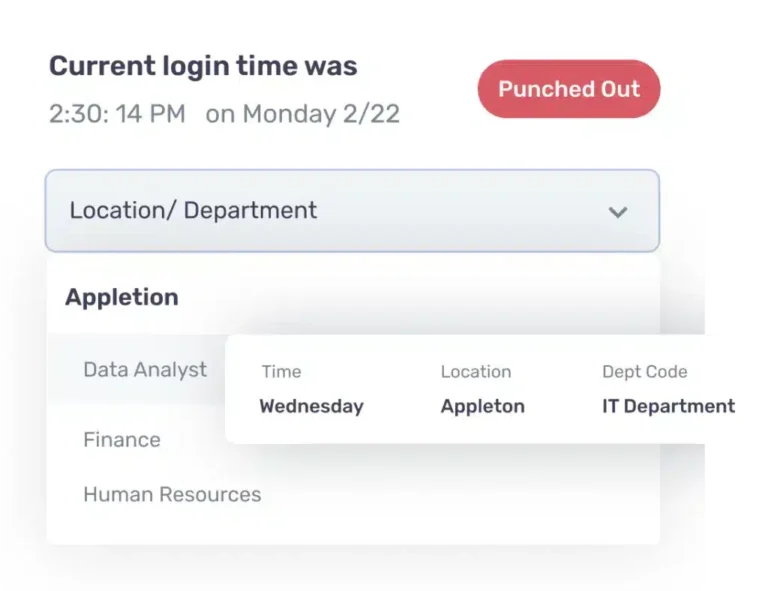This screenshot has height=591, width=768.
Task: Open the Location/ Department combo box label
Action: click(x=193, y=211)
